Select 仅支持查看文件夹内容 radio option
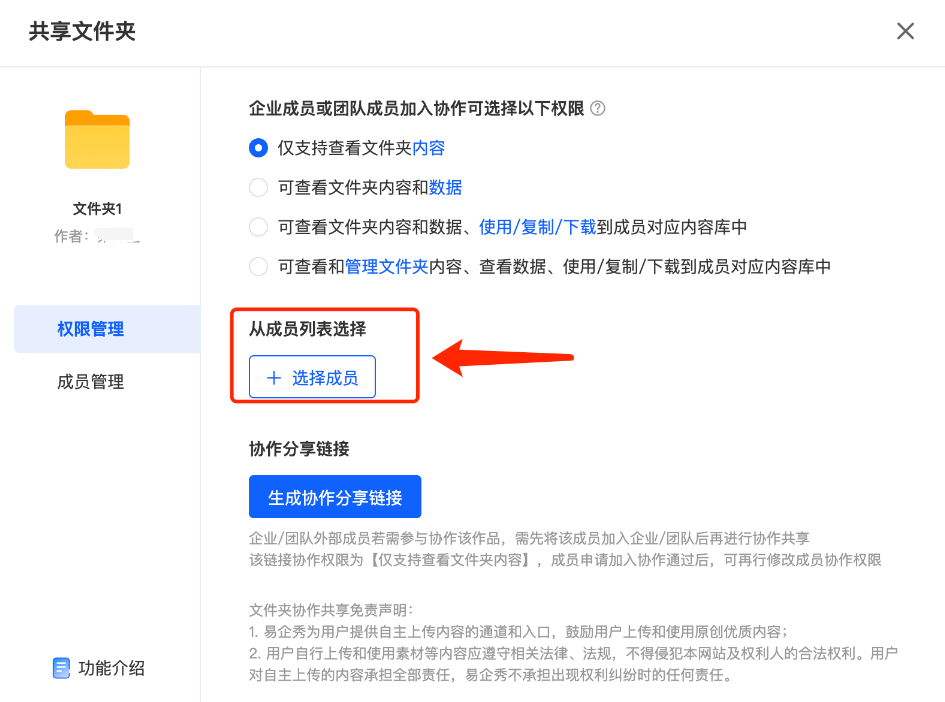 point(259,148)
